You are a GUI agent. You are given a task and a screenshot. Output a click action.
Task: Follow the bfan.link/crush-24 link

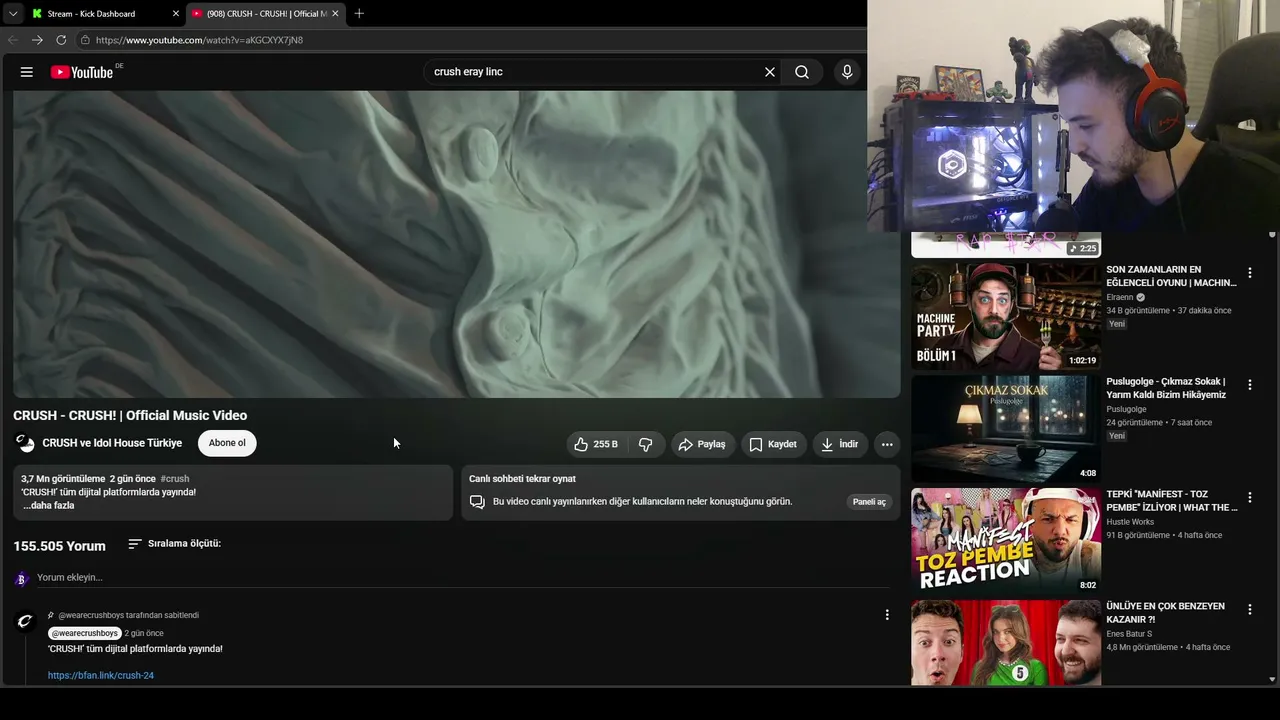click(101, 675)
